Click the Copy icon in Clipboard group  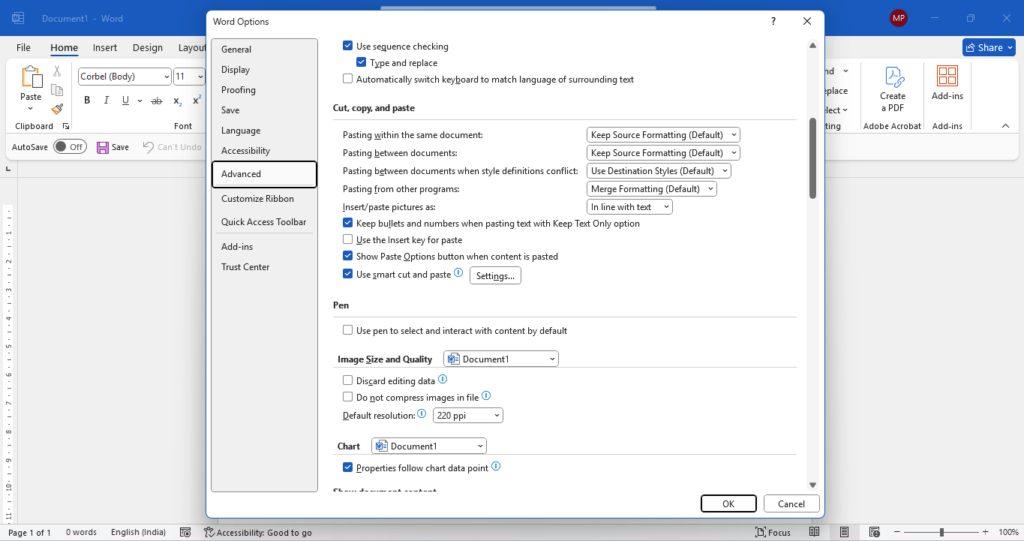click(x=57, y=90)
